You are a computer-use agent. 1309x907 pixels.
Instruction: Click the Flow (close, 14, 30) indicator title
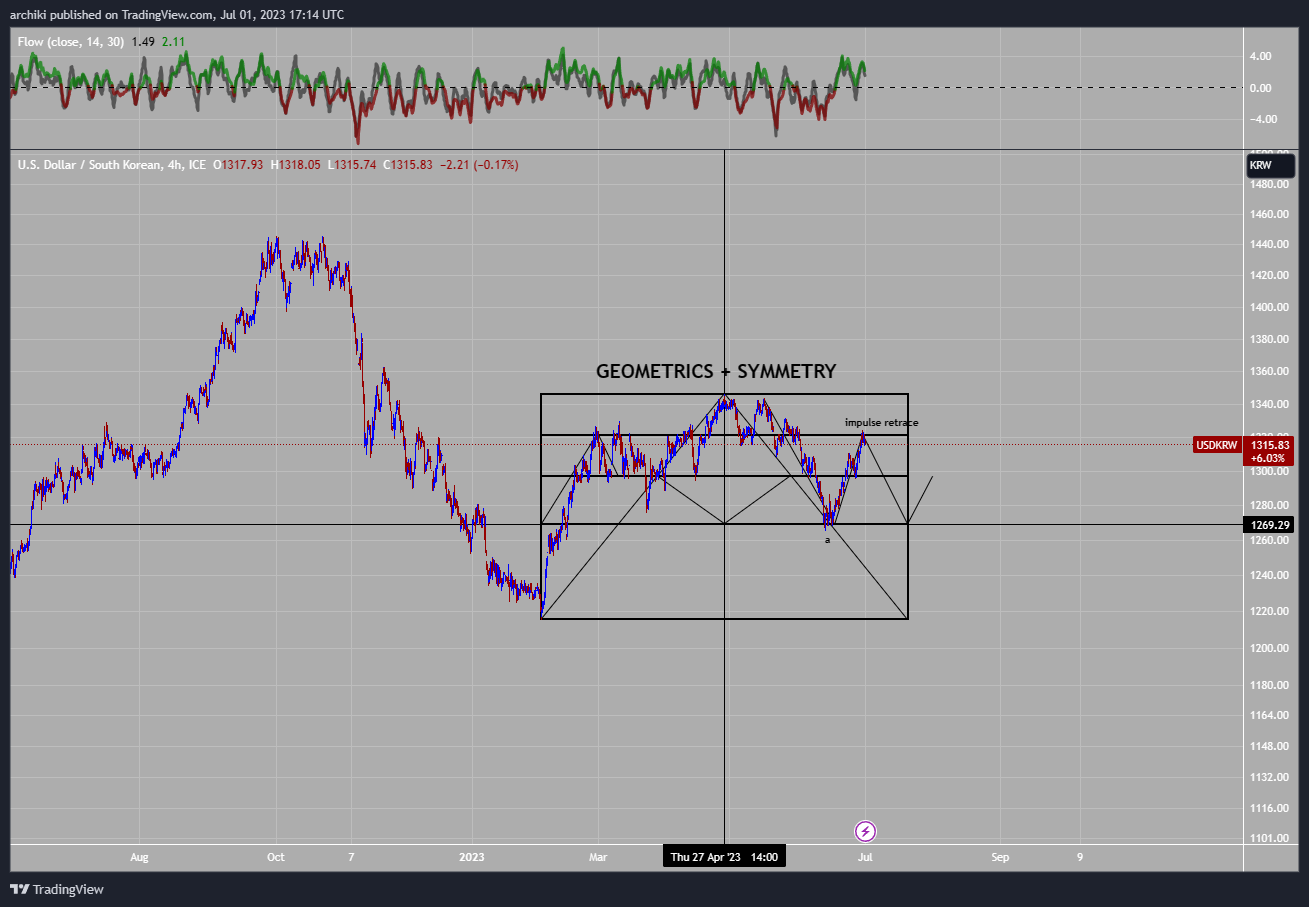70,41
